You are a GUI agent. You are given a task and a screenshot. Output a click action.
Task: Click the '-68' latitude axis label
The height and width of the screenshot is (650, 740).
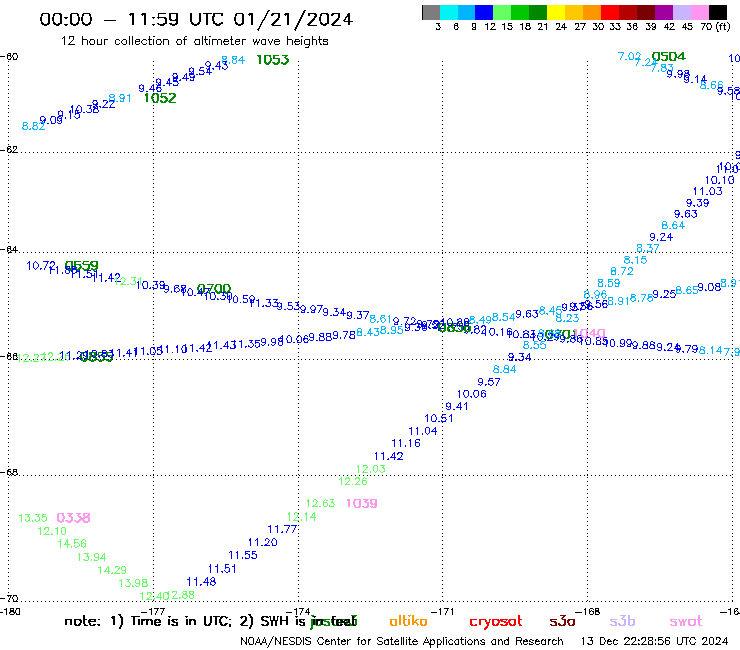pos(9,472)
